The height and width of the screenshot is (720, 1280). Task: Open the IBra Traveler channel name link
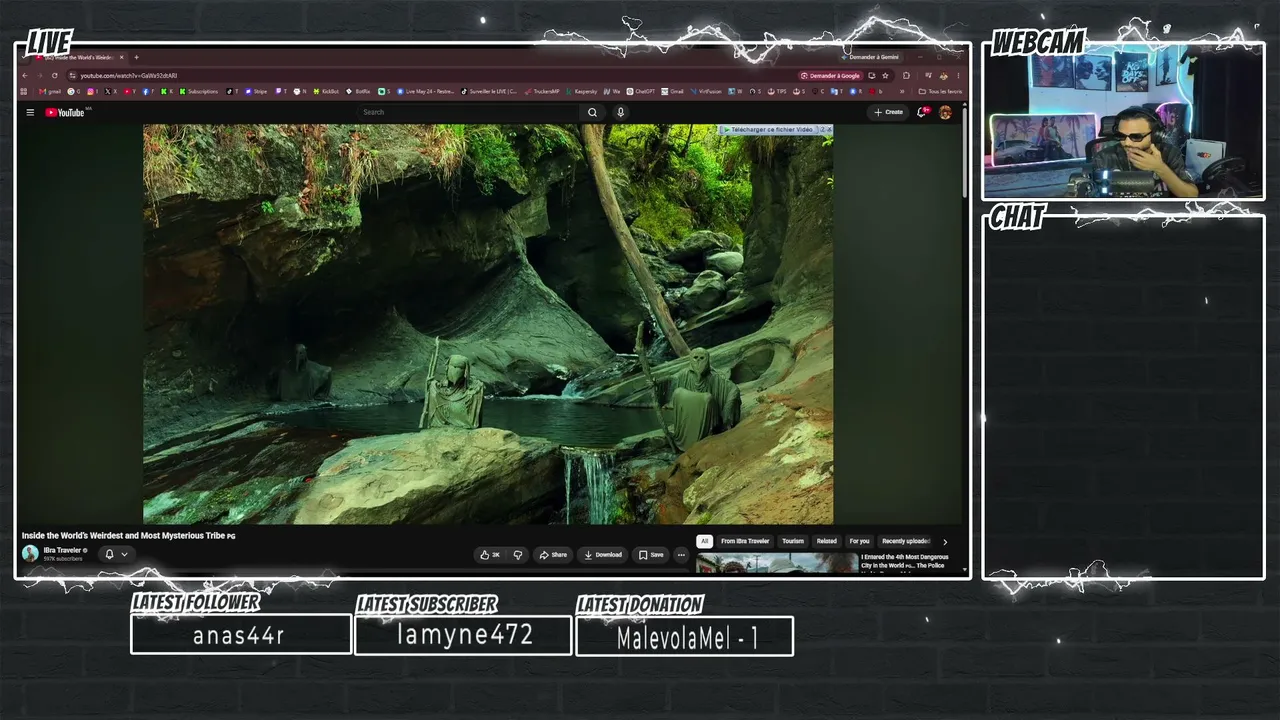62,550
